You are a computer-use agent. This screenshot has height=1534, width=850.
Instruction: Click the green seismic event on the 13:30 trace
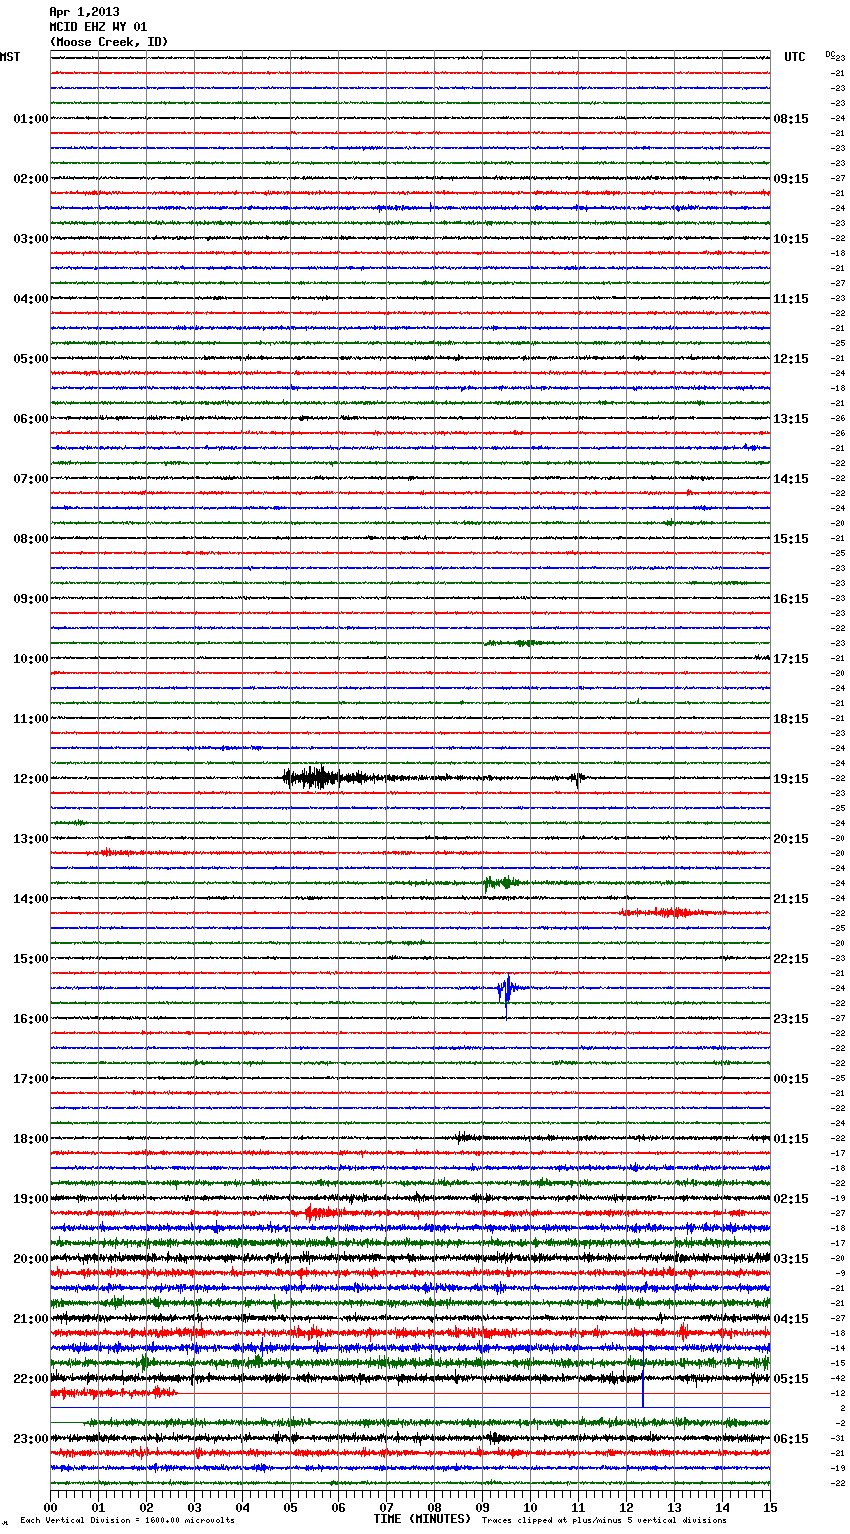pos(500,883)
